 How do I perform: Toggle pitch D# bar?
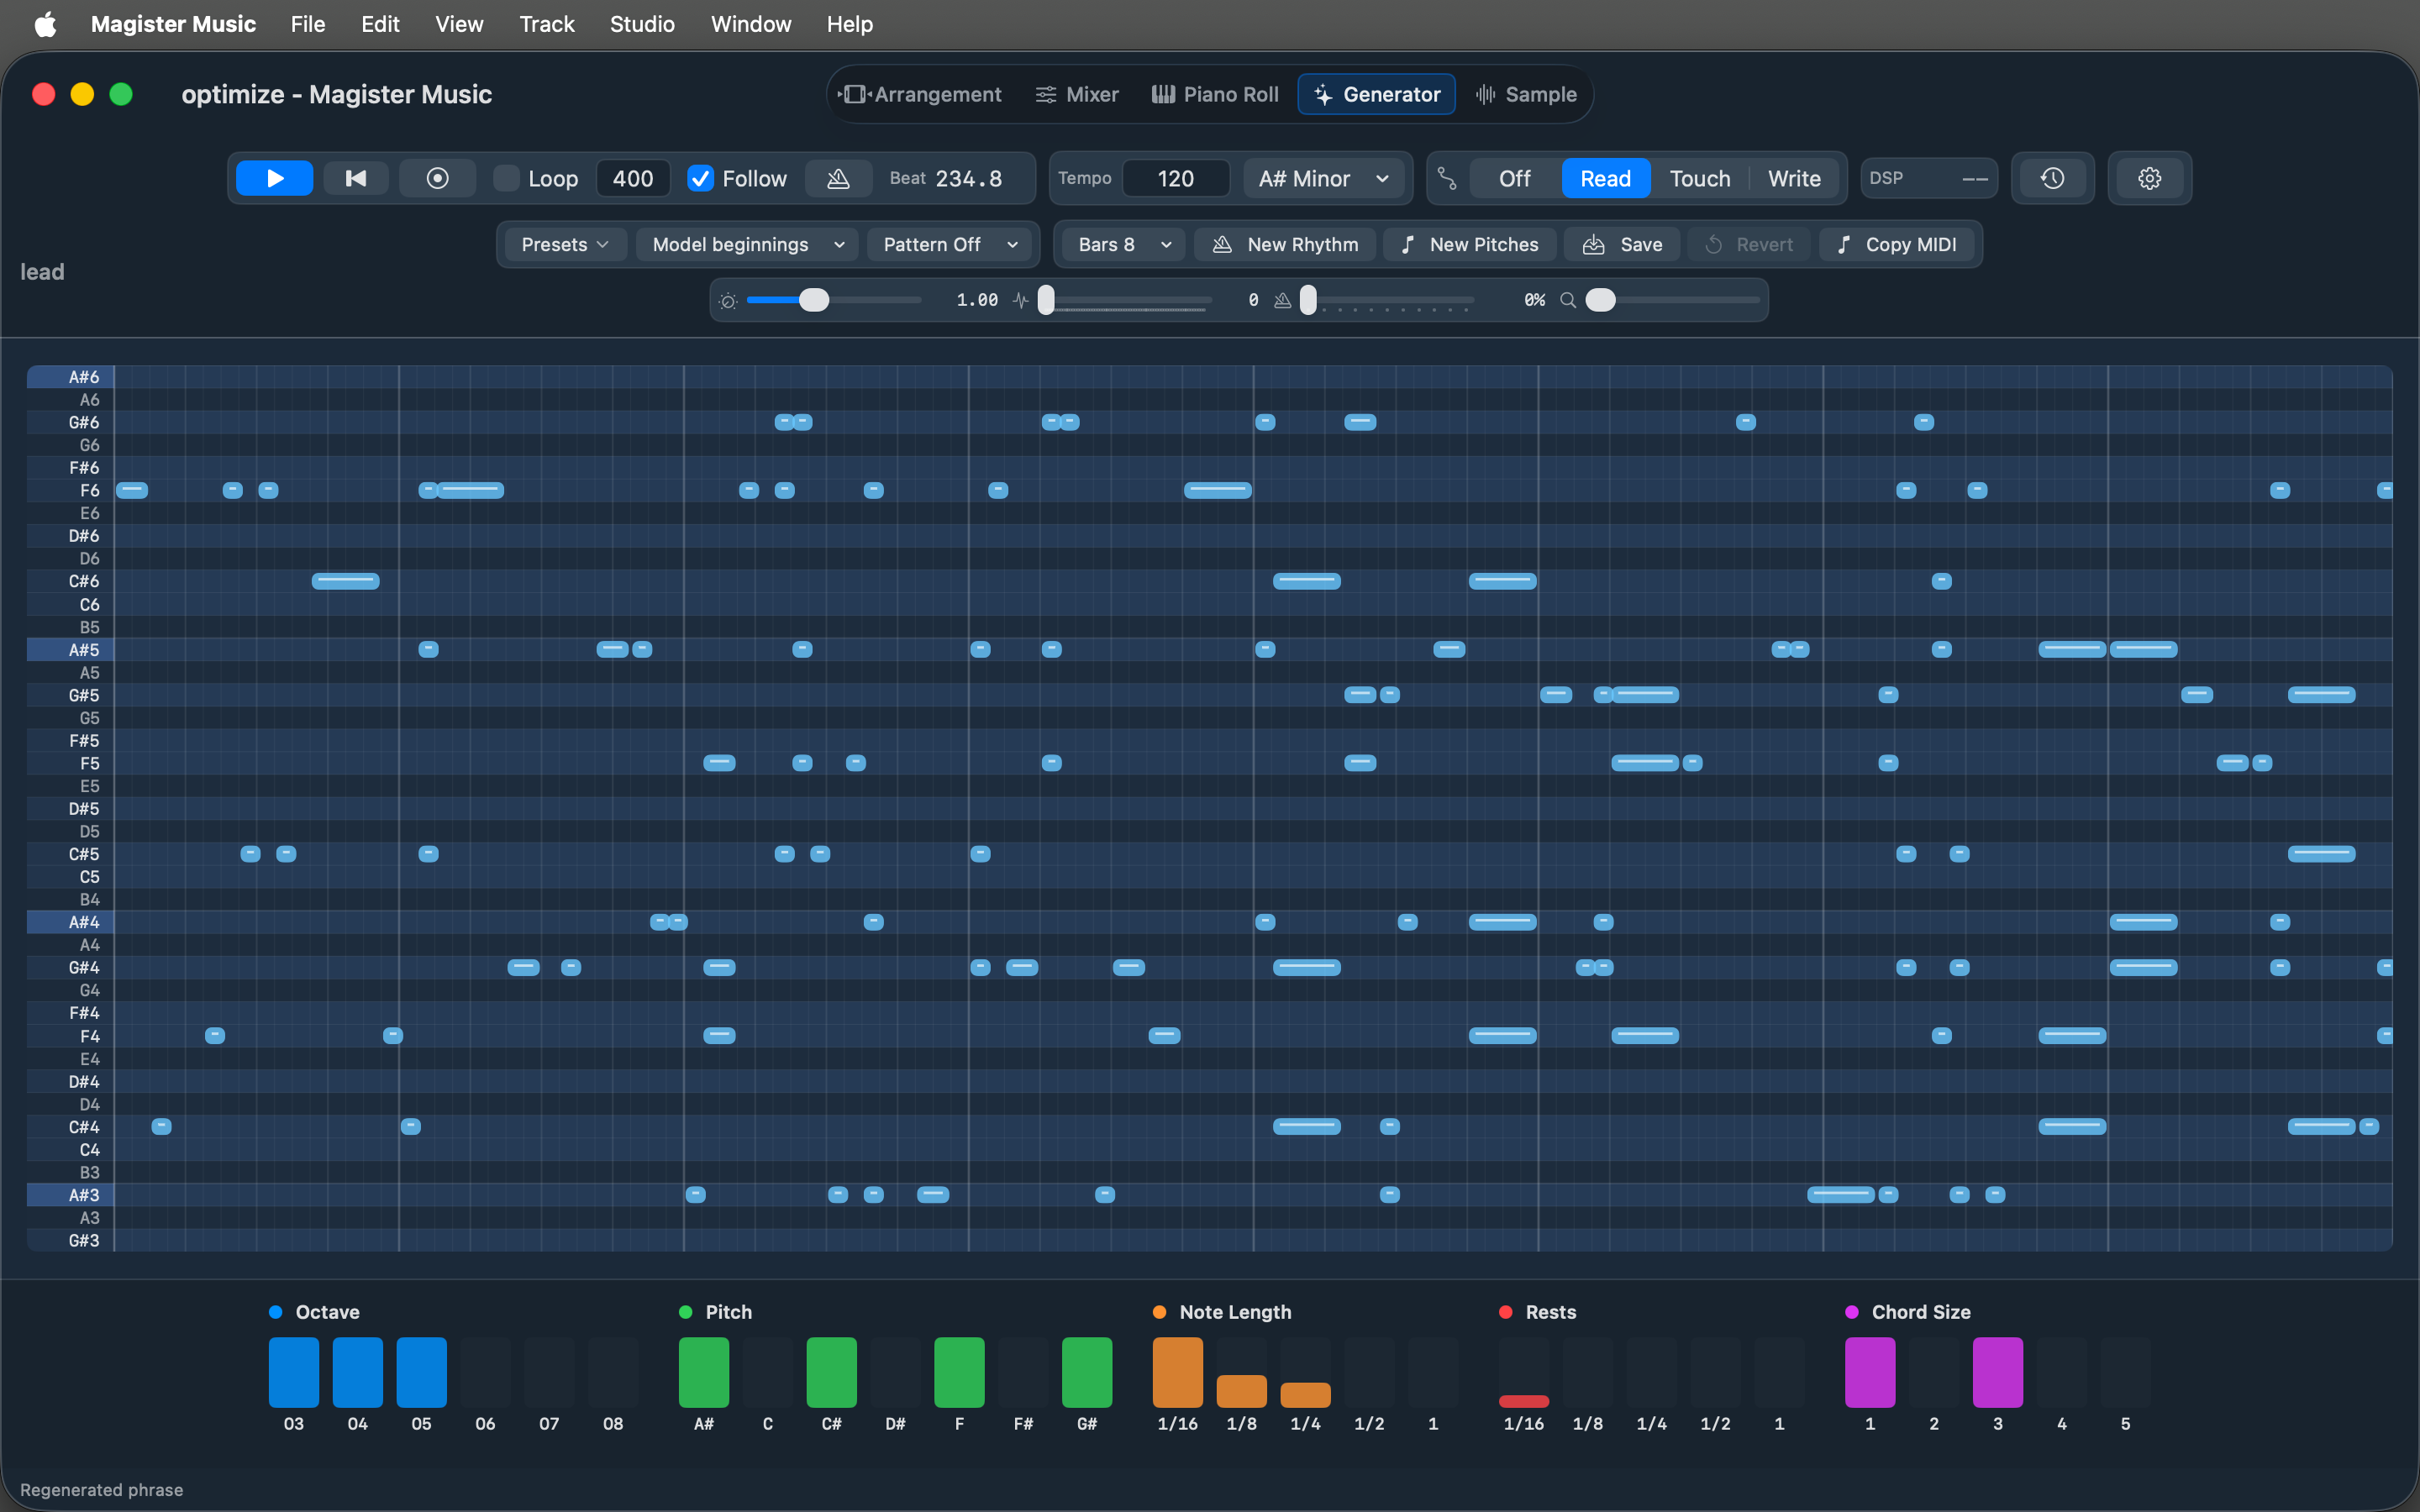tap(895, 1372)
